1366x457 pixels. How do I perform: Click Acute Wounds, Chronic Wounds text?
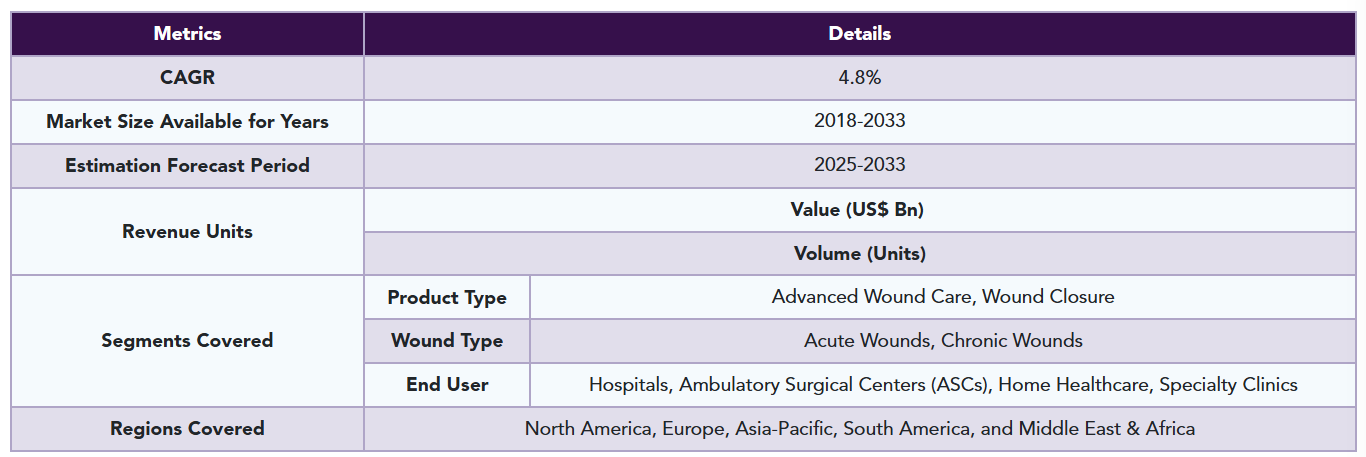(943, 340)
